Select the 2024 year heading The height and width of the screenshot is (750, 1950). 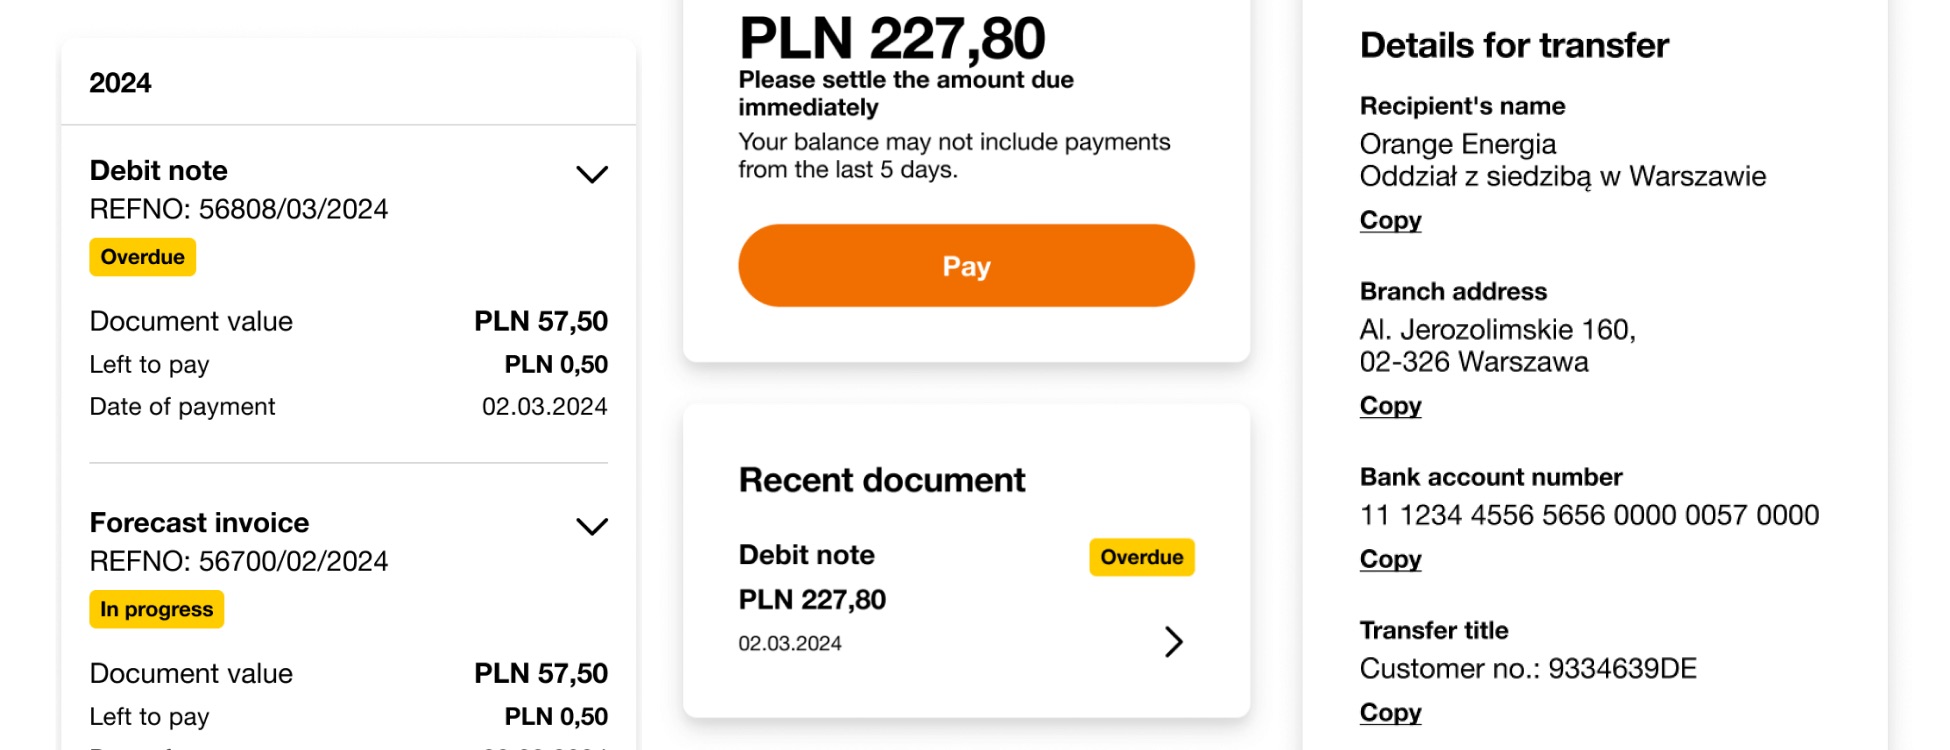pyautogui.click(x=121, y=83)
